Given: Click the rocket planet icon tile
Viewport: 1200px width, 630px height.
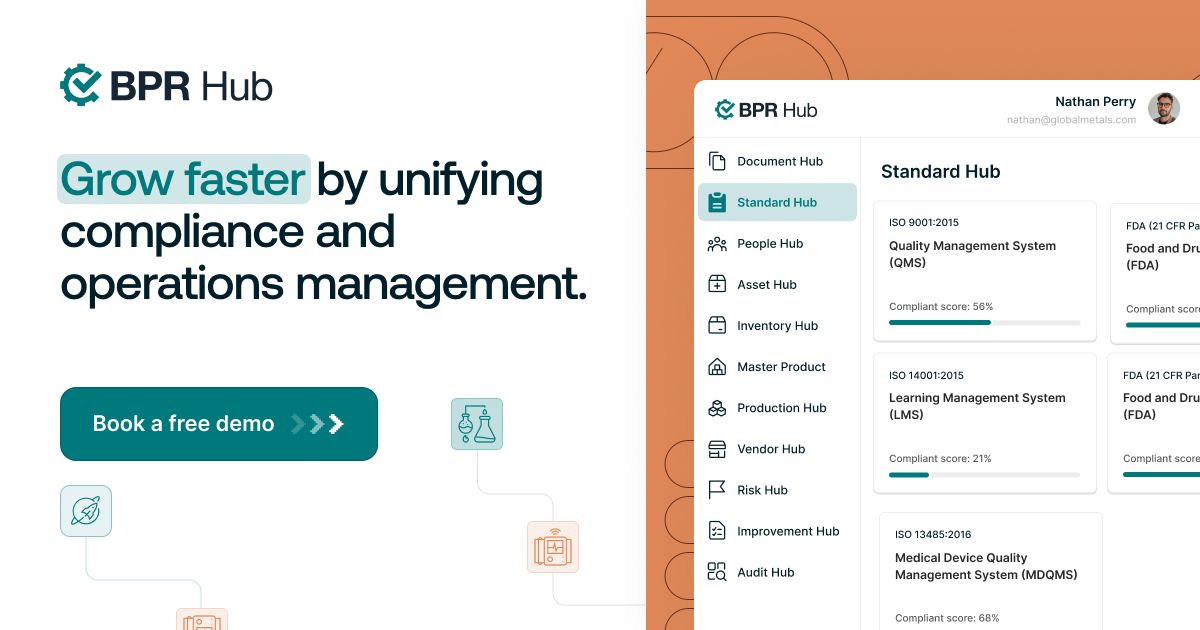Looking at the screenshot, I should (x=86, y=511).
